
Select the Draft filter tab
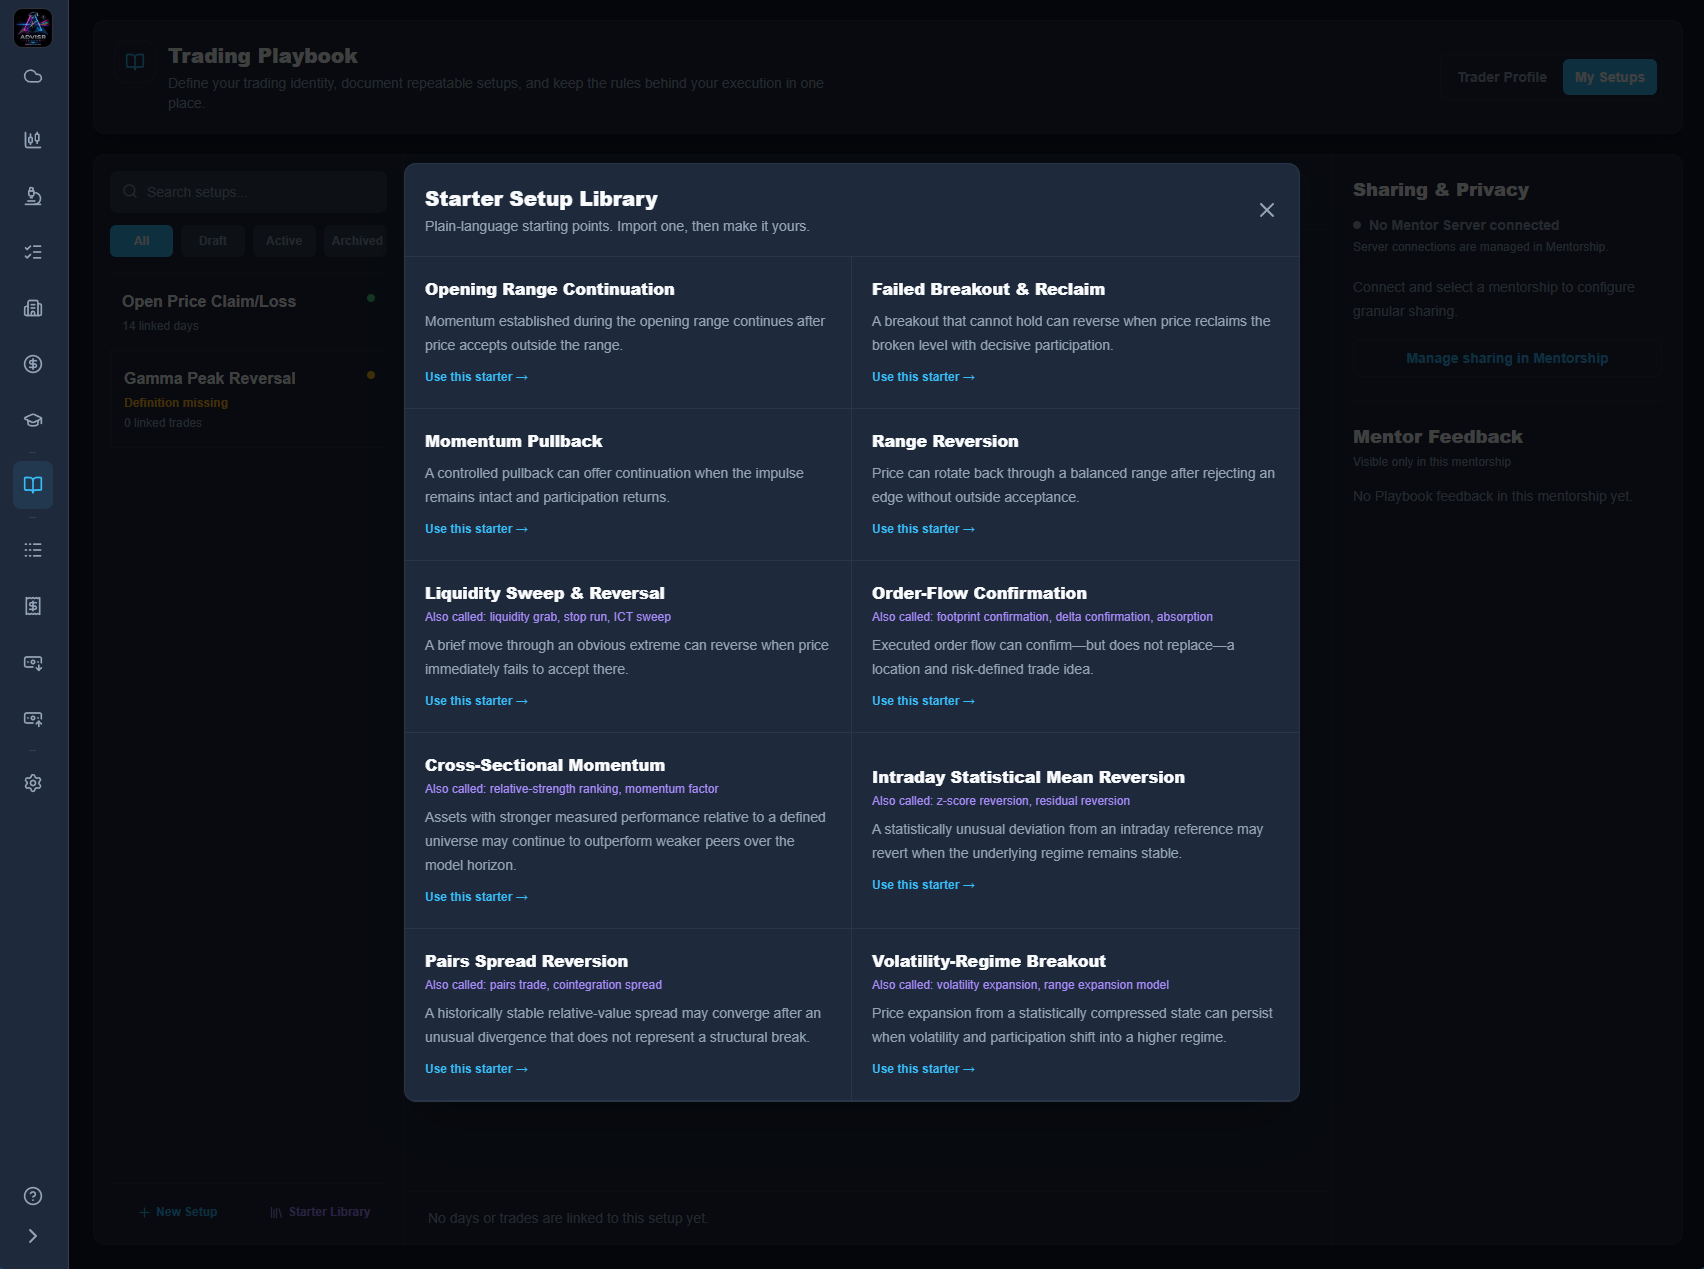[212, 241]
